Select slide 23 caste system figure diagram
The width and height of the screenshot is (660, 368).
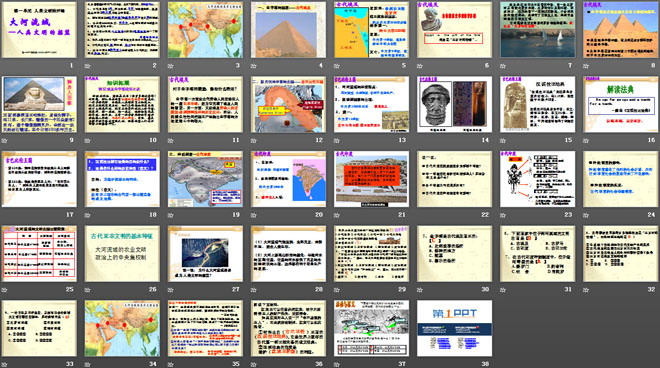(538, 179)
